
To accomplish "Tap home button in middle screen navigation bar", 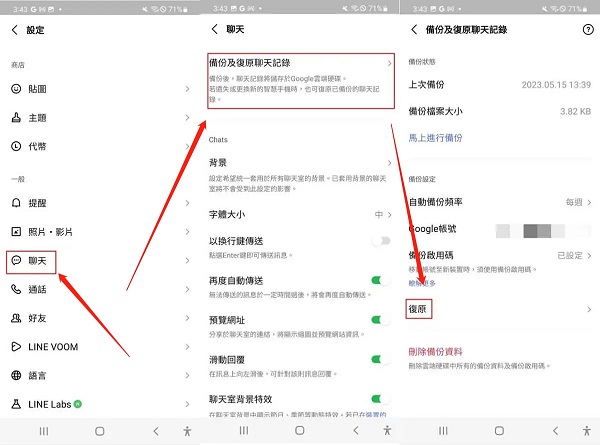I will tap(300, 430).
